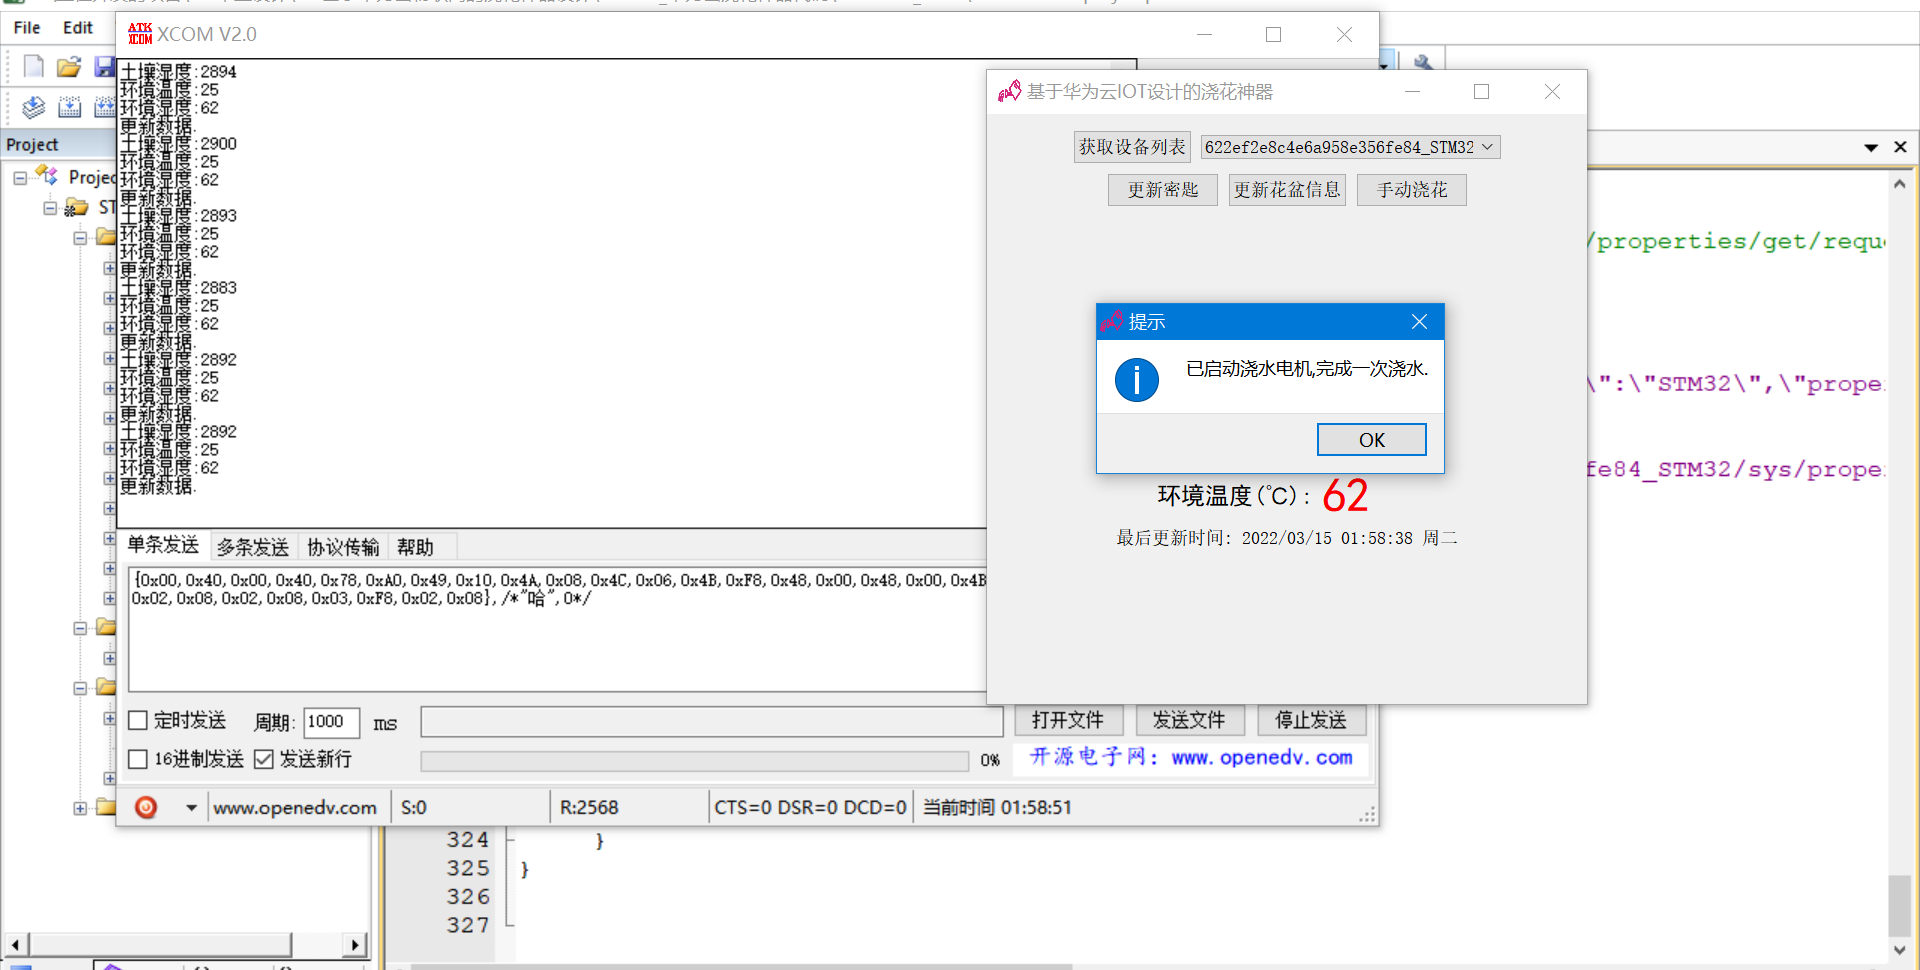Click the down arrow of the code editor scrollbar

click(1901, 950)
